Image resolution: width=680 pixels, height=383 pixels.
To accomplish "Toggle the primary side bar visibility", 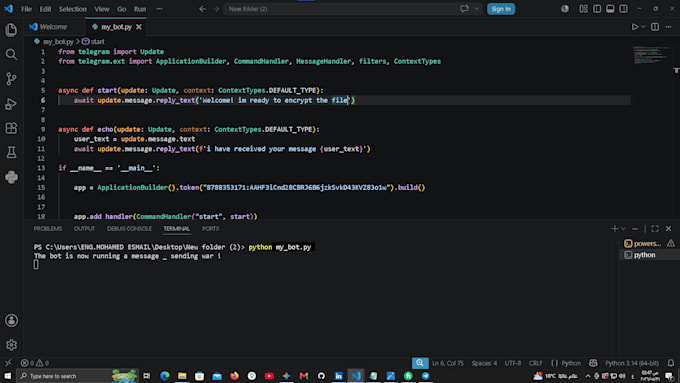I will pos(597,9).
